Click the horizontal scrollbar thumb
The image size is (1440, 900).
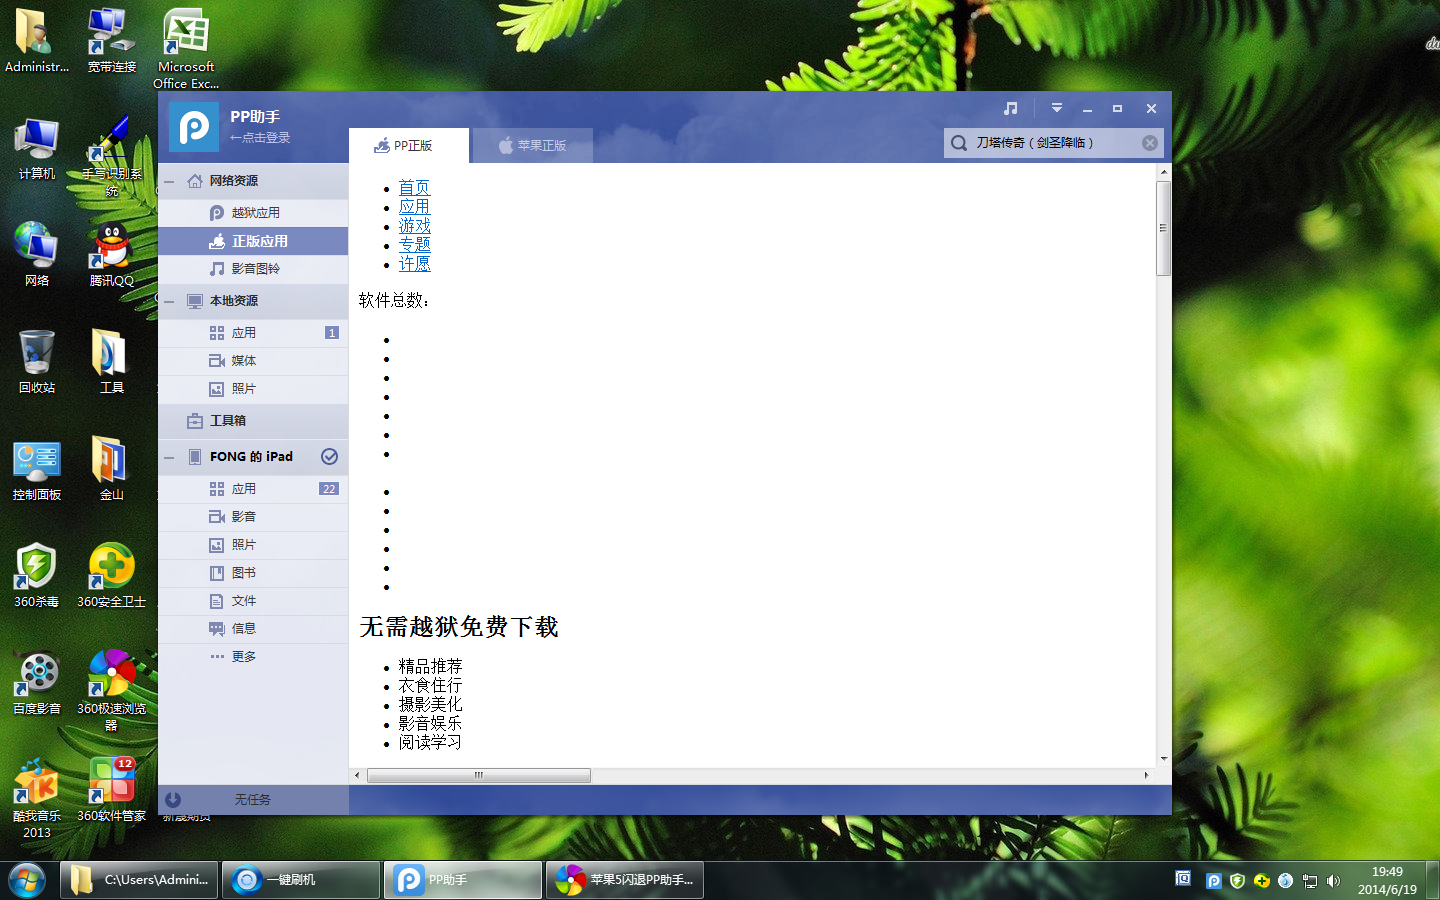tap(479, 775)
